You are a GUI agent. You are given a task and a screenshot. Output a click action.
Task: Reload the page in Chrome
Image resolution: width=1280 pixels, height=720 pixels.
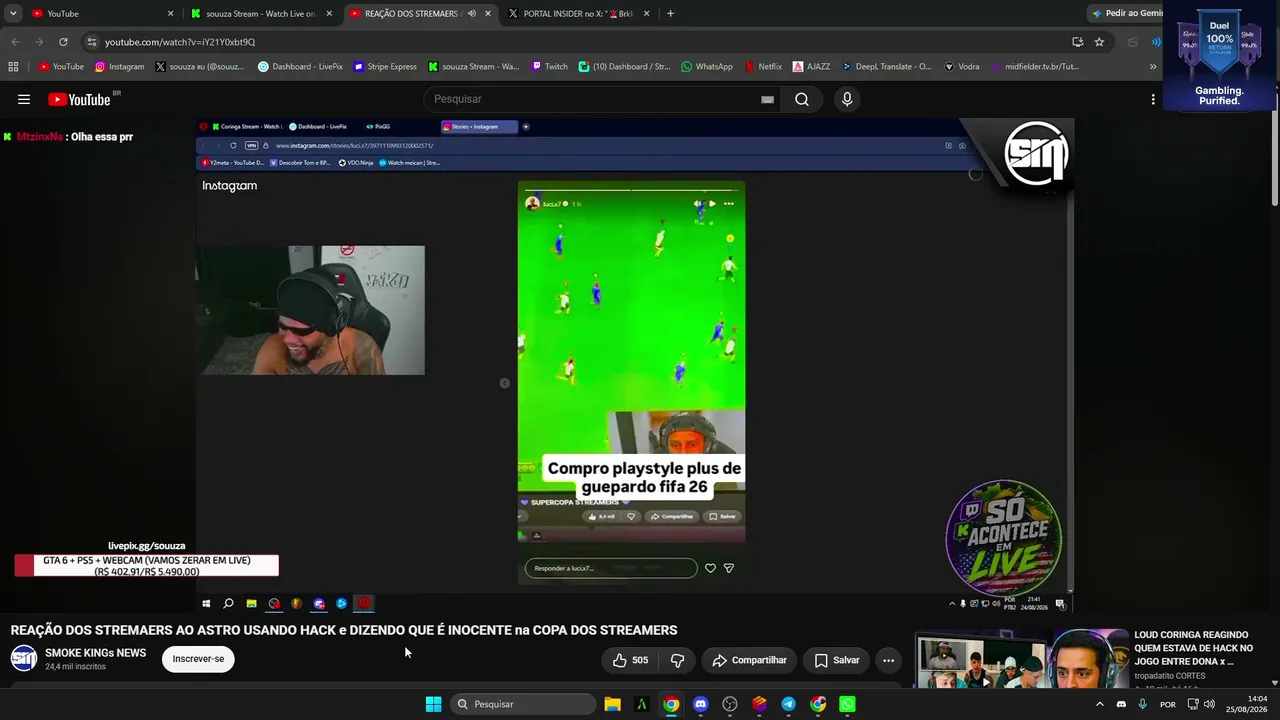(63, 42)
